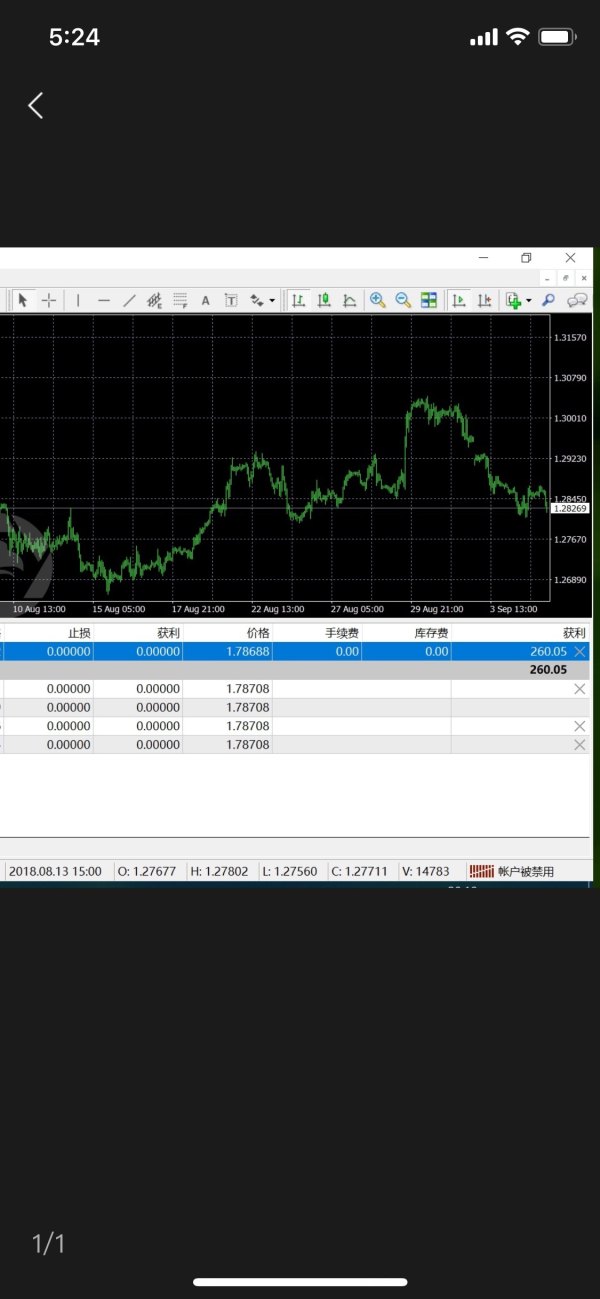
Task: Pick the trendline drawing tool
Action: coord(129,300)
